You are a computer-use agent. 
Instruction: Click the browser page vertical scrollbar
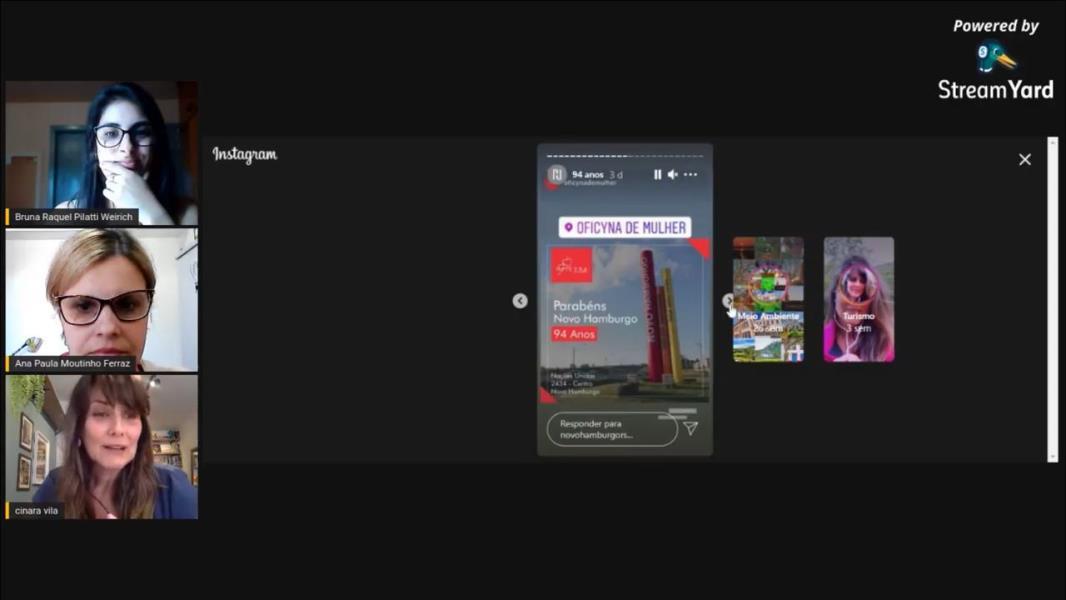point(1052,300)
